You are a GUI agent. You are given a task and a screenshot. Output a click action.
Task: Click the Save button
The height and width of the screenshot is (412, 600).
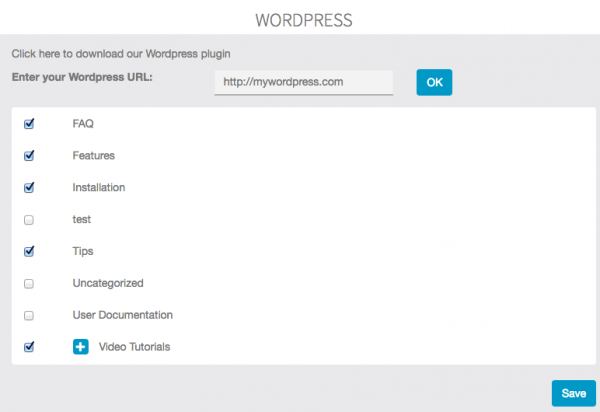tap(573, 393)
